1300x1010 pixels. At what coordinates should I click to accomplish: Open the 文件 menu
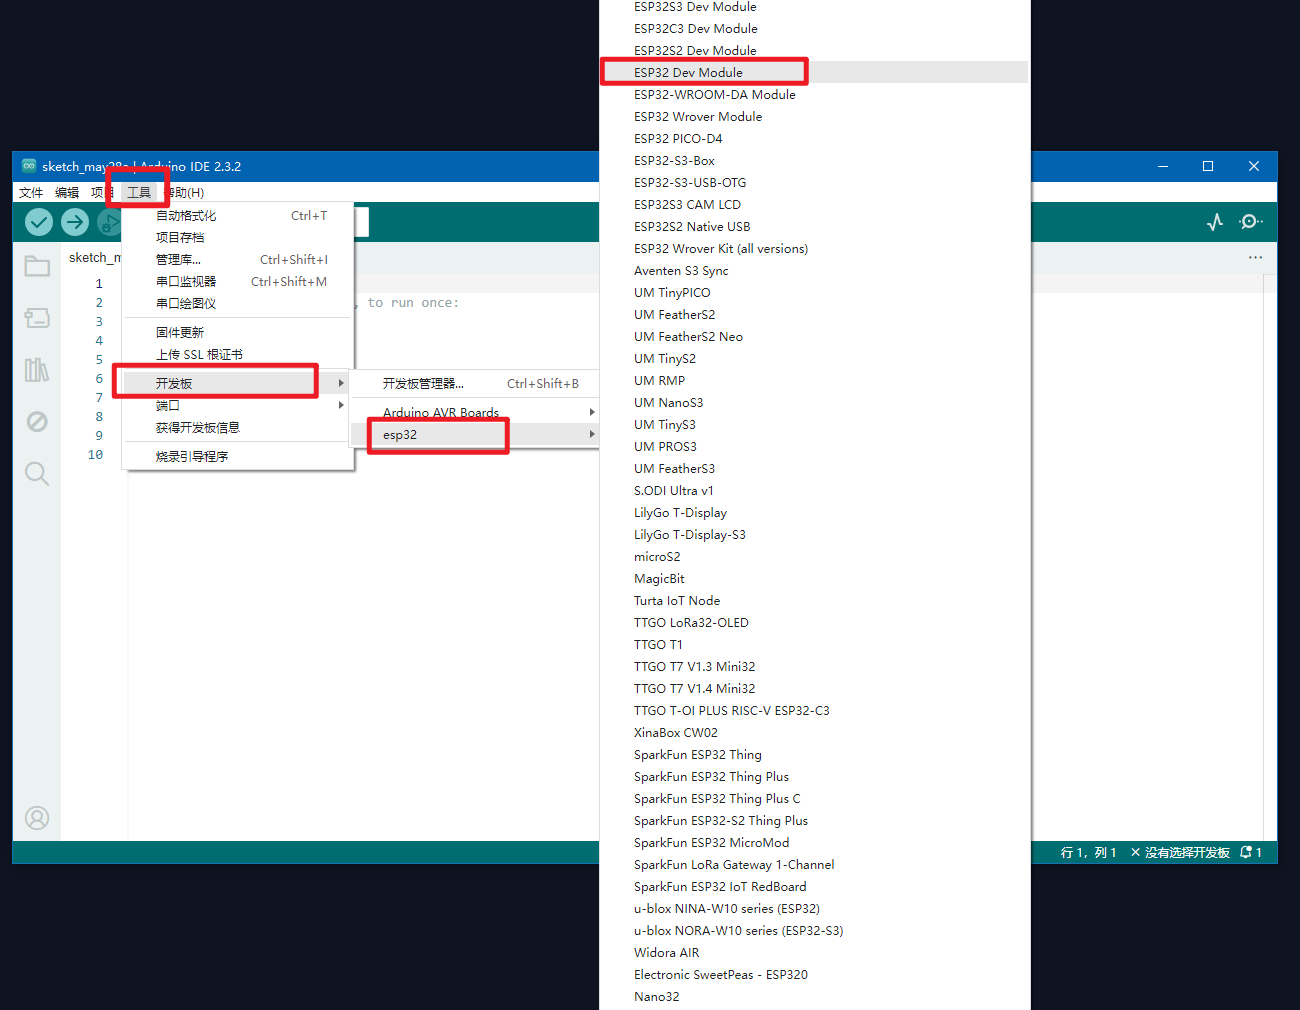point(31,192)
